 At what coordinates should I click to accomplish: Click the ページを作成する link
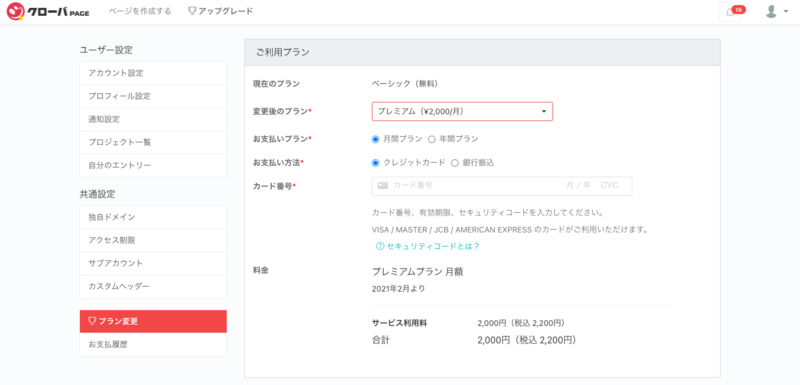[x=140, y=11]
